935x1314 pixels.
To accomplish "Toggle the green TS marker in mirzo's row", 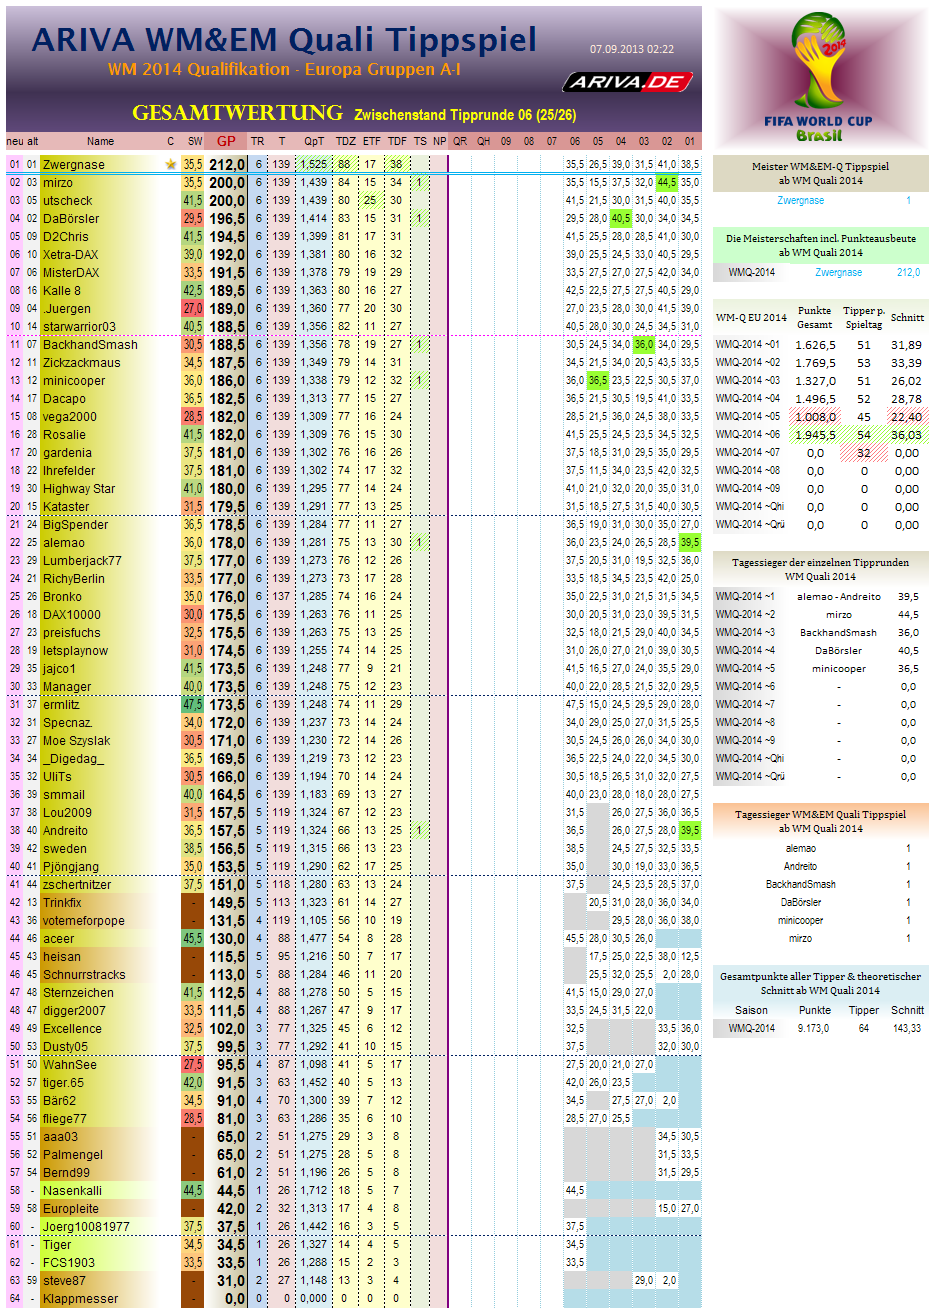I will tap(420, 182).
